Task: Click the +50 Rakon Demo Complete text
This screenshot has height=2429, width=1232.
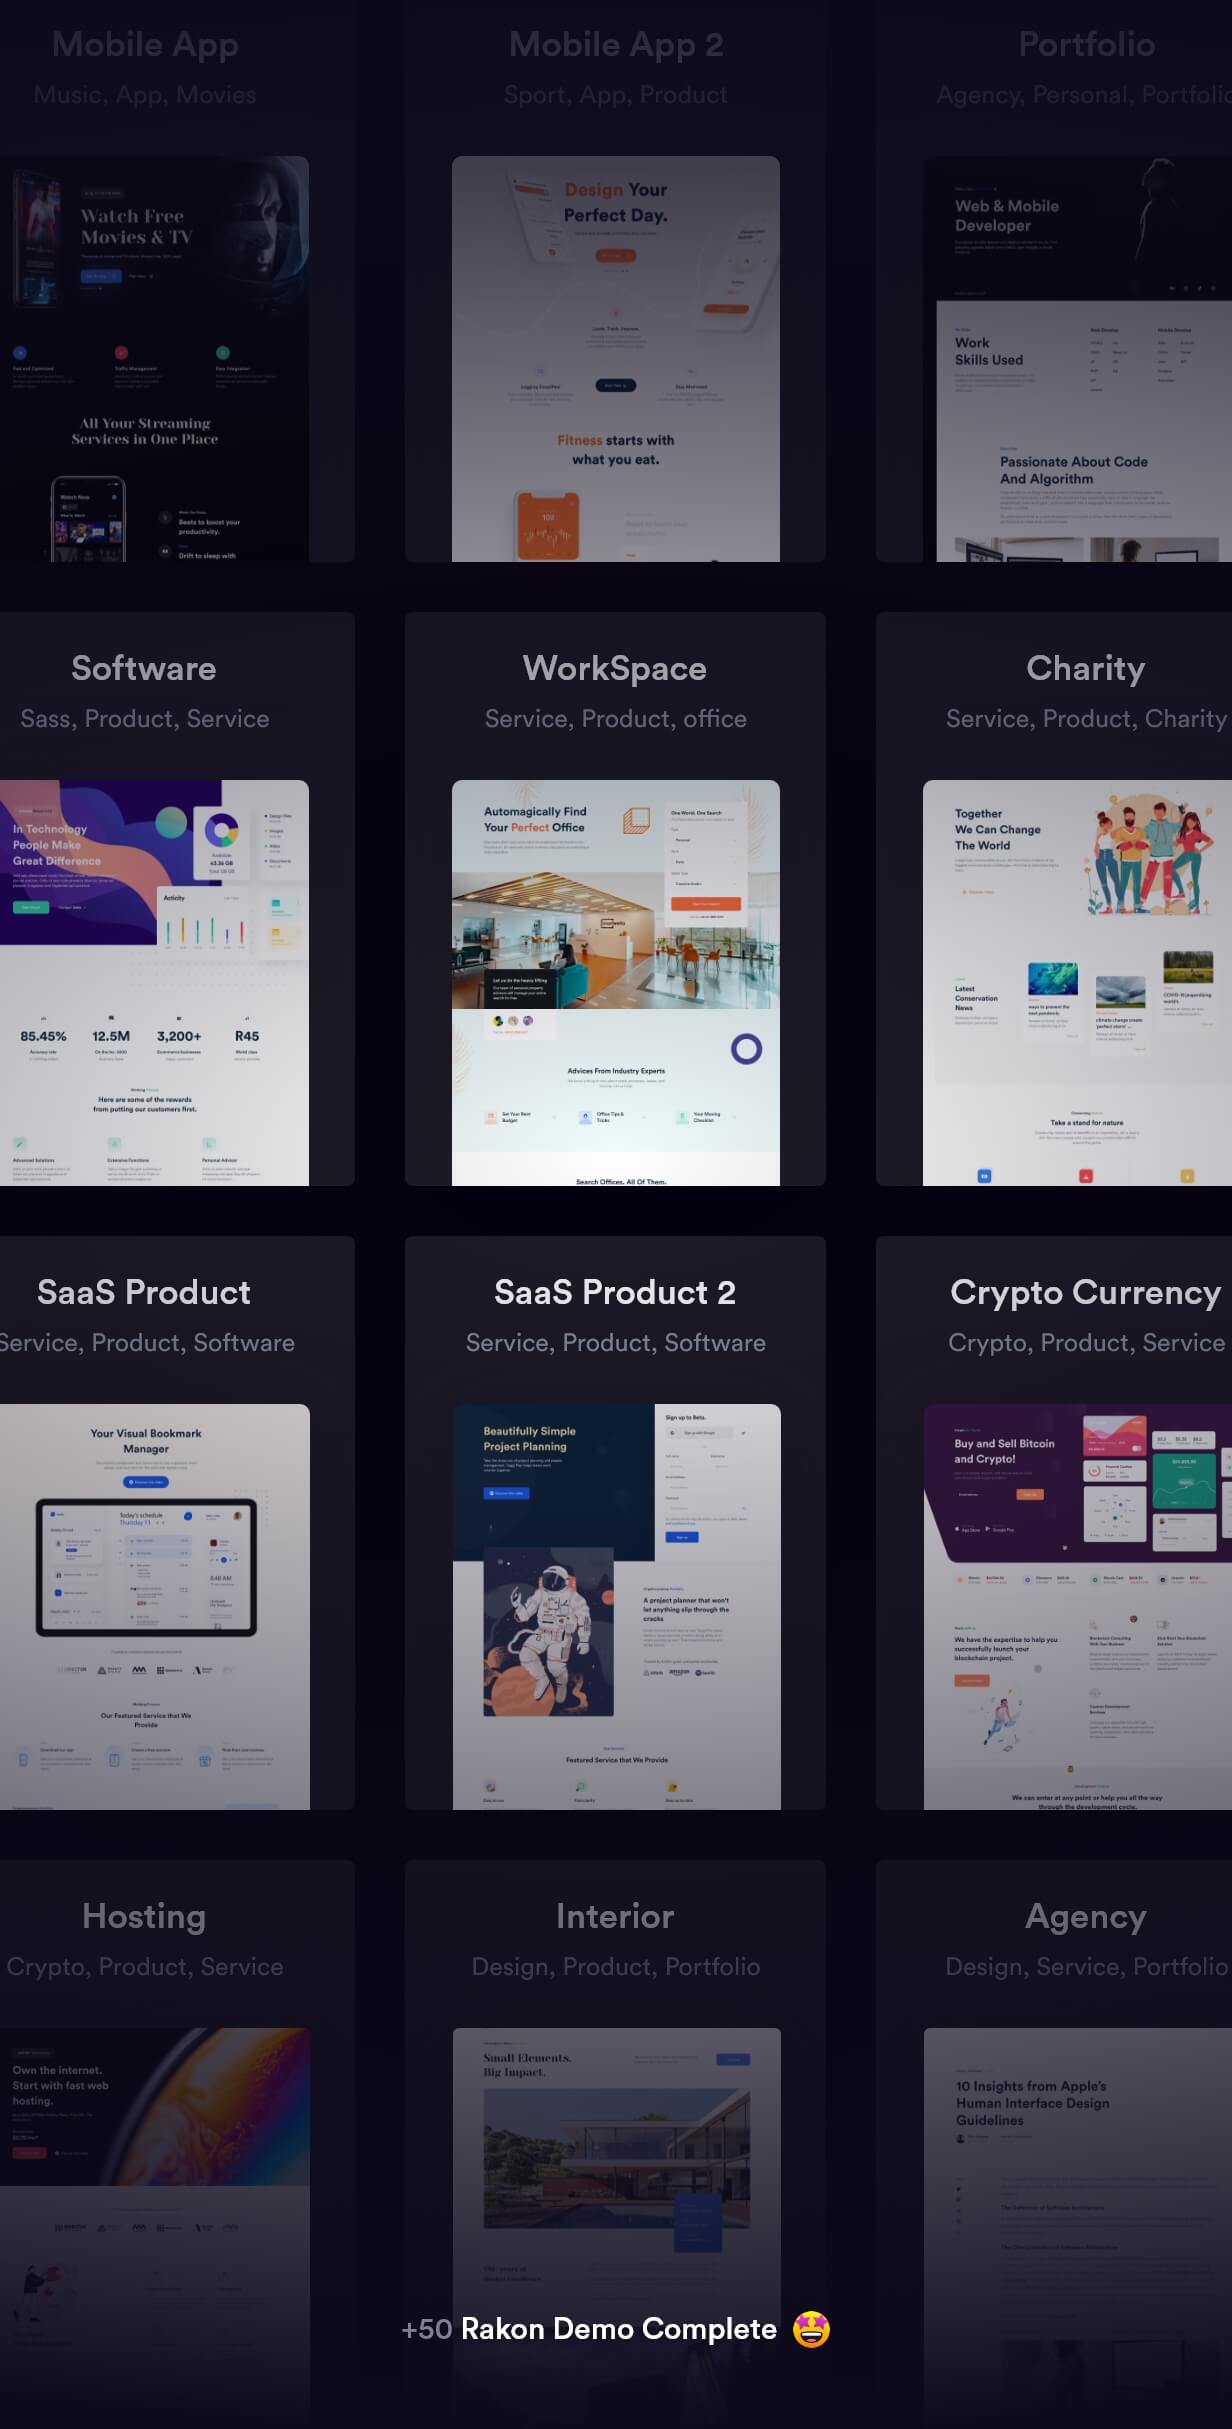Action: 589,2329
